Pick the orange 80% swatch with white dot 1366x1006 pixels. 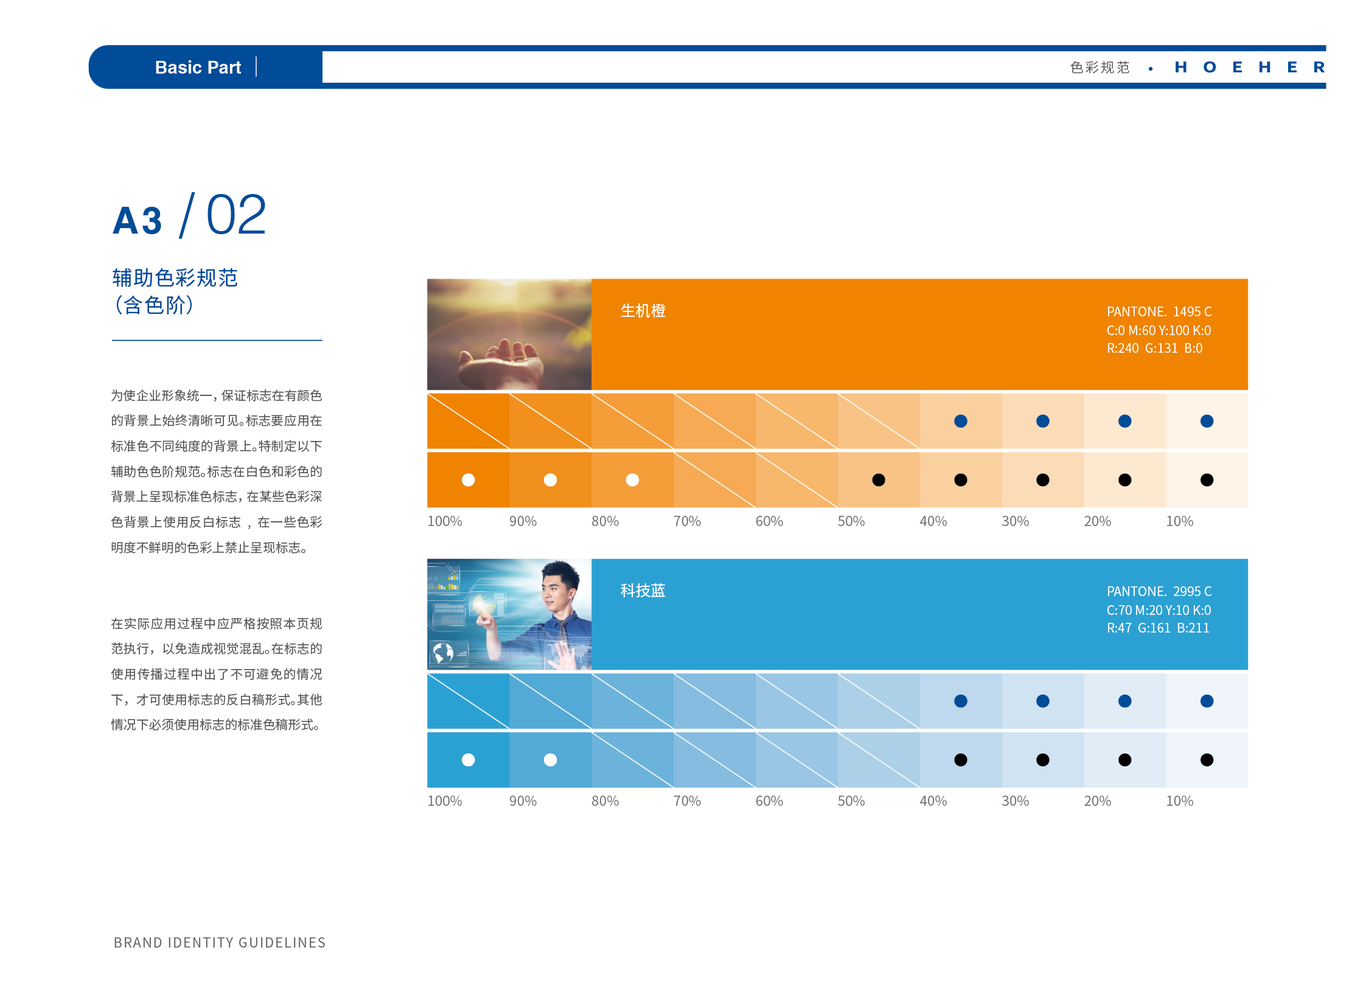(632, 480)
